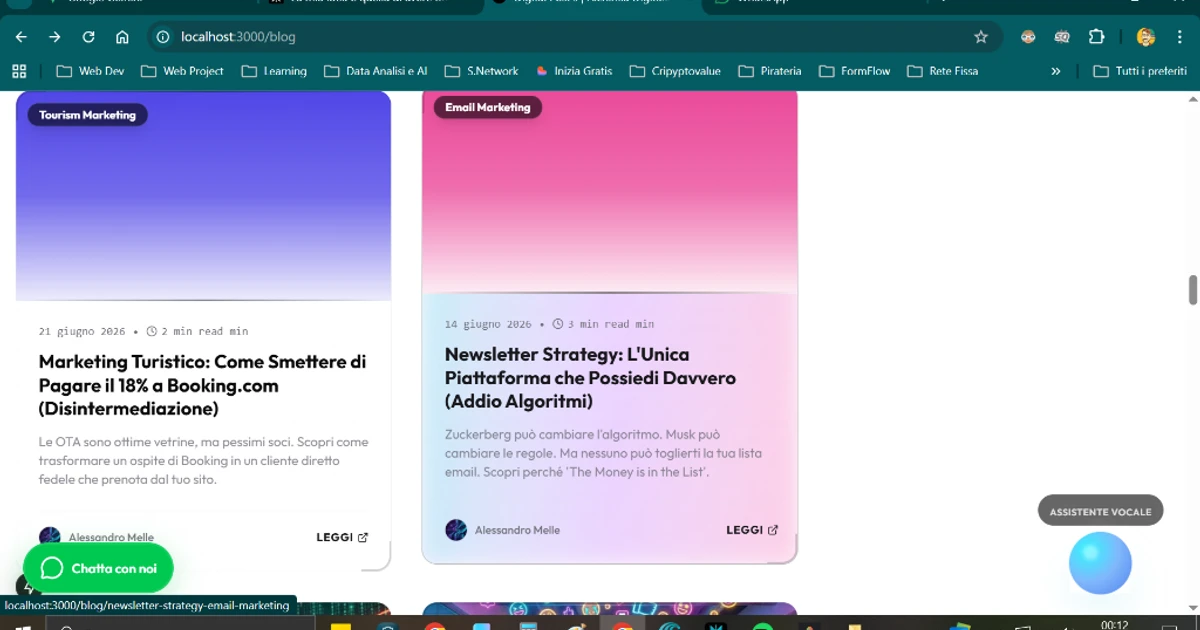Click LEGGI on the Newsletter Strategy card
This screenshot has height=630, width=1200.
point(751,530)
